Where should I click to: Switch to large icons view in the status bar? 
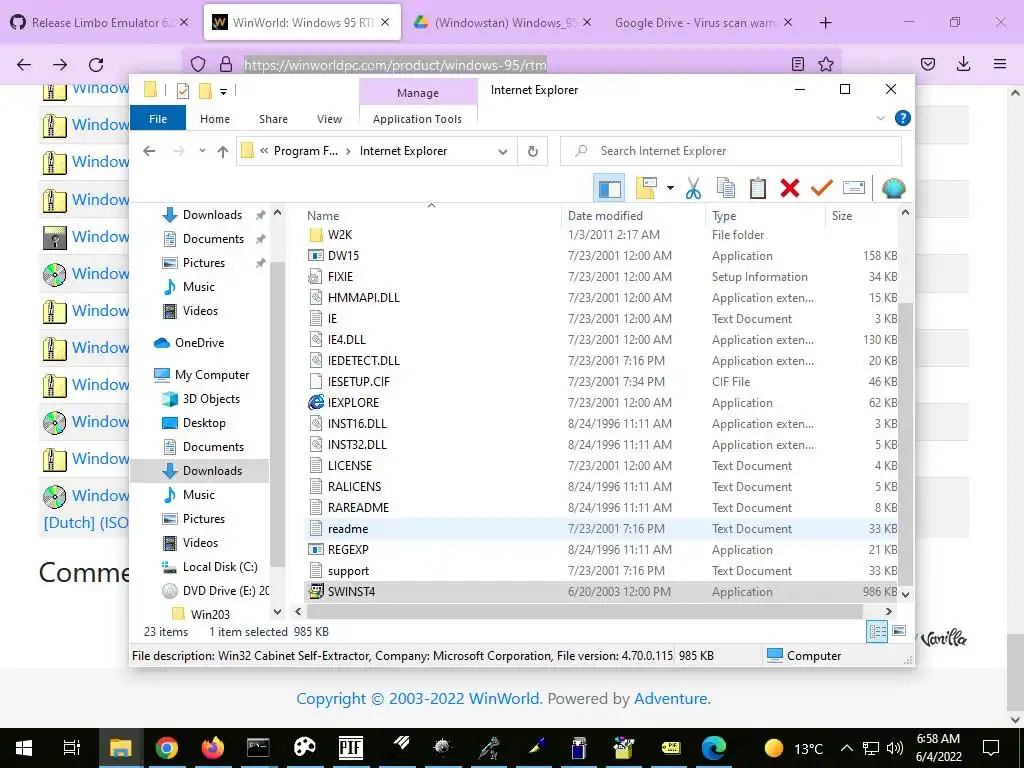coord(899,632)
